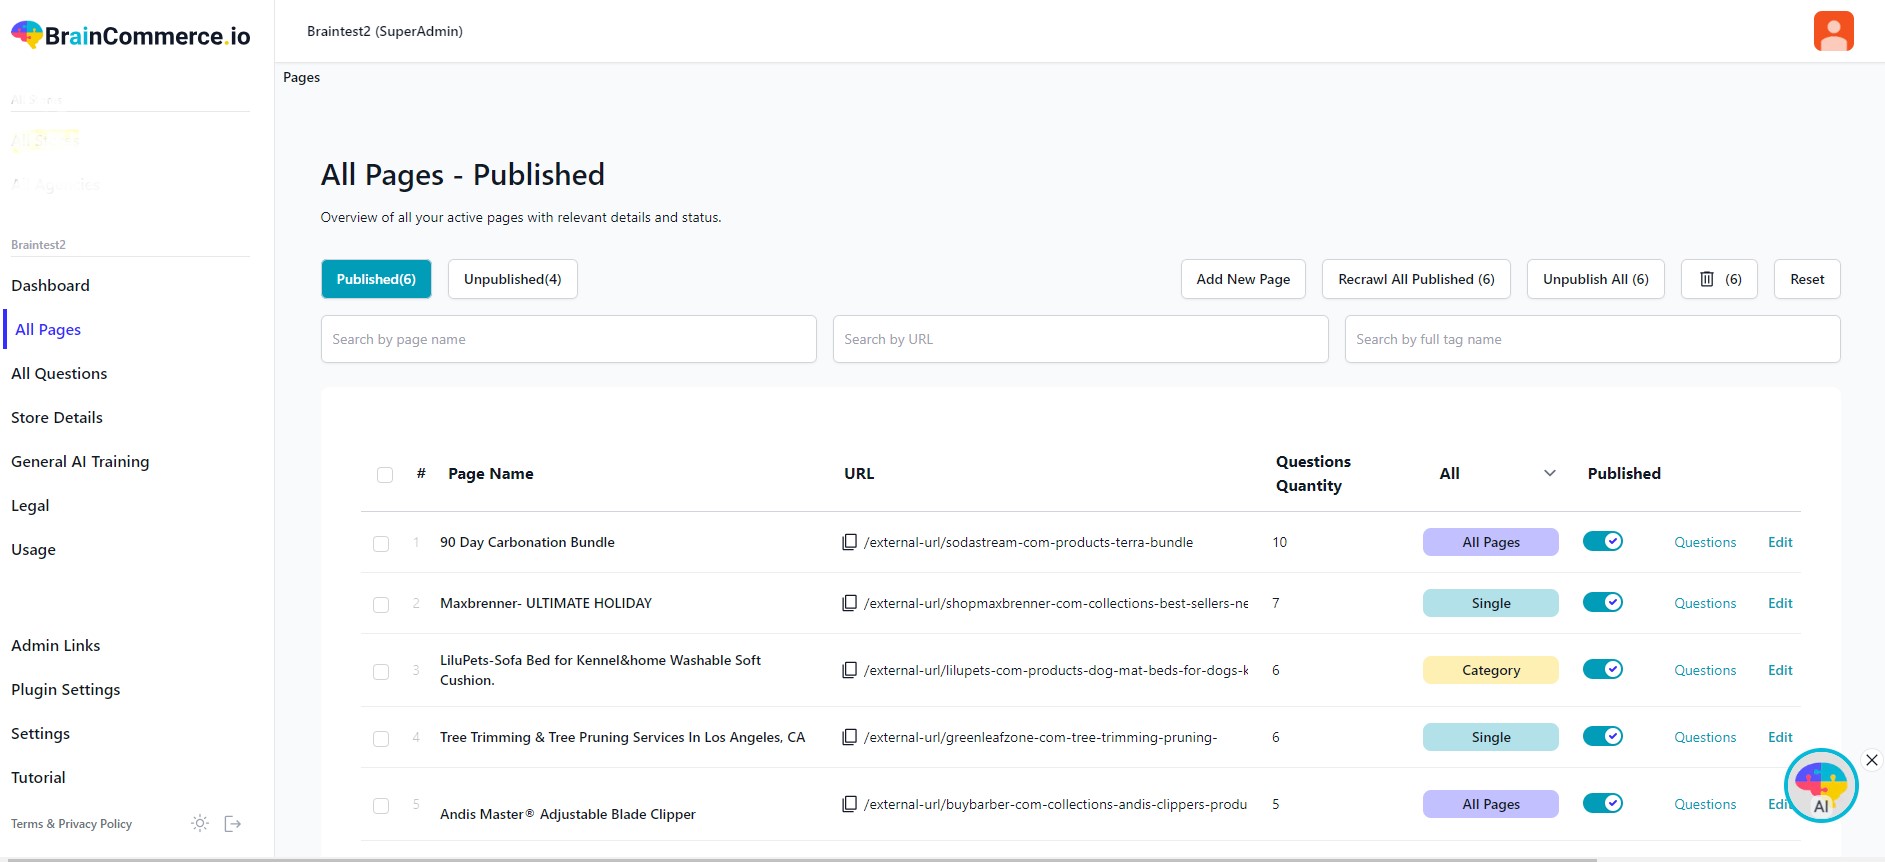This screenshot has width=1885, height=862.
Task: Click the Single tag on Tree Trimming row
Action: point(1490,737)
